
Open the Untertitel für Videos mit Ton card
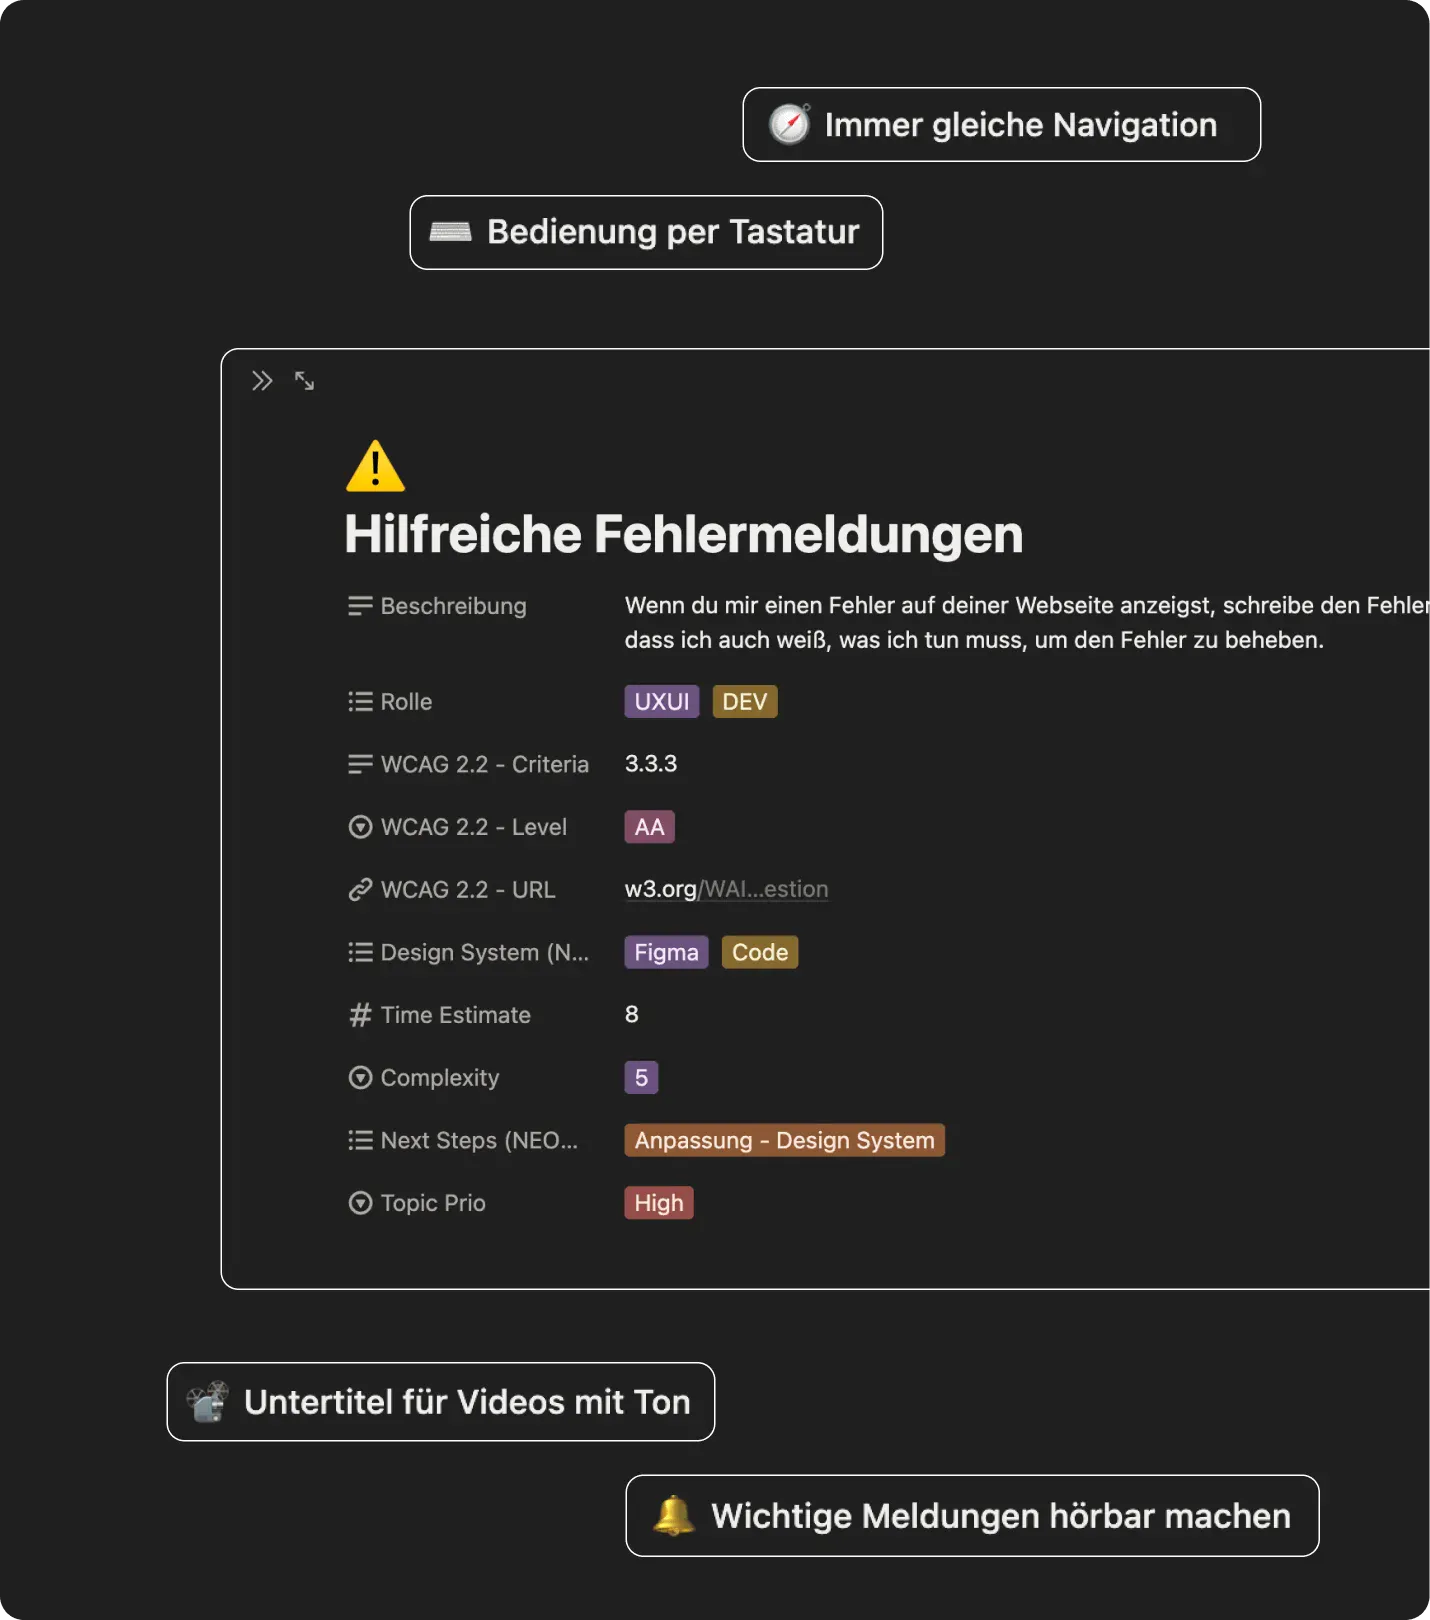pos(440,1401)
